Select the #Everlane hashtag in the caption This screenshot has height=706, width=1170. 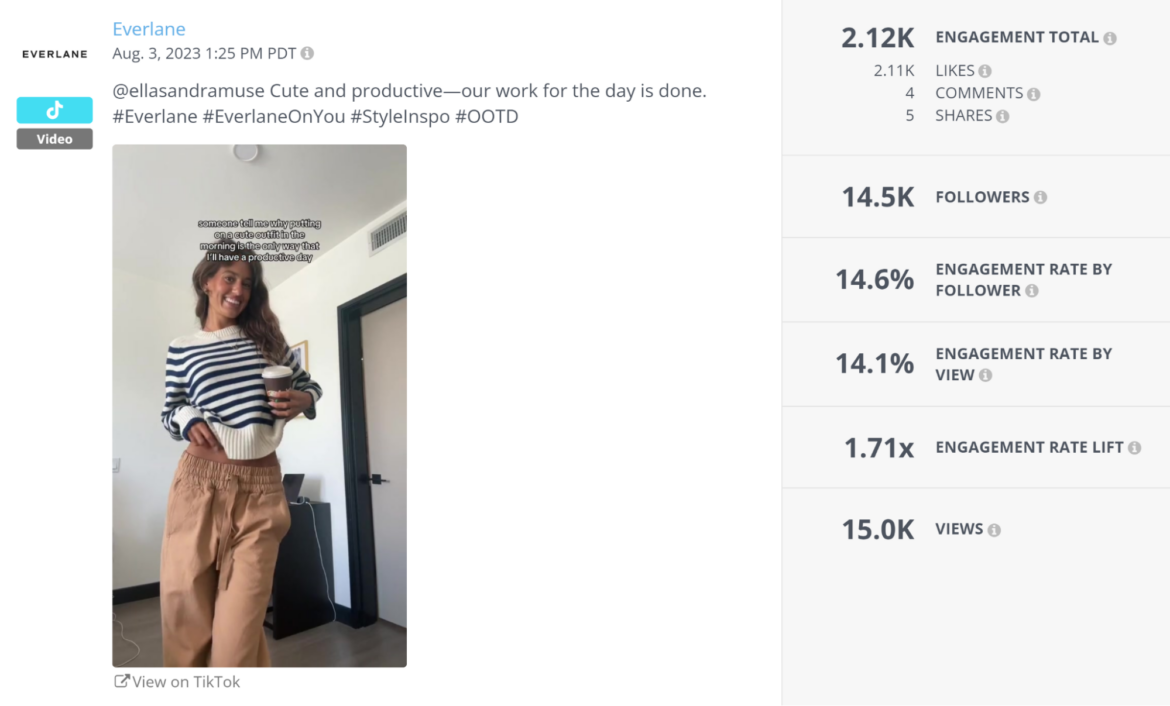coord(152,116)
